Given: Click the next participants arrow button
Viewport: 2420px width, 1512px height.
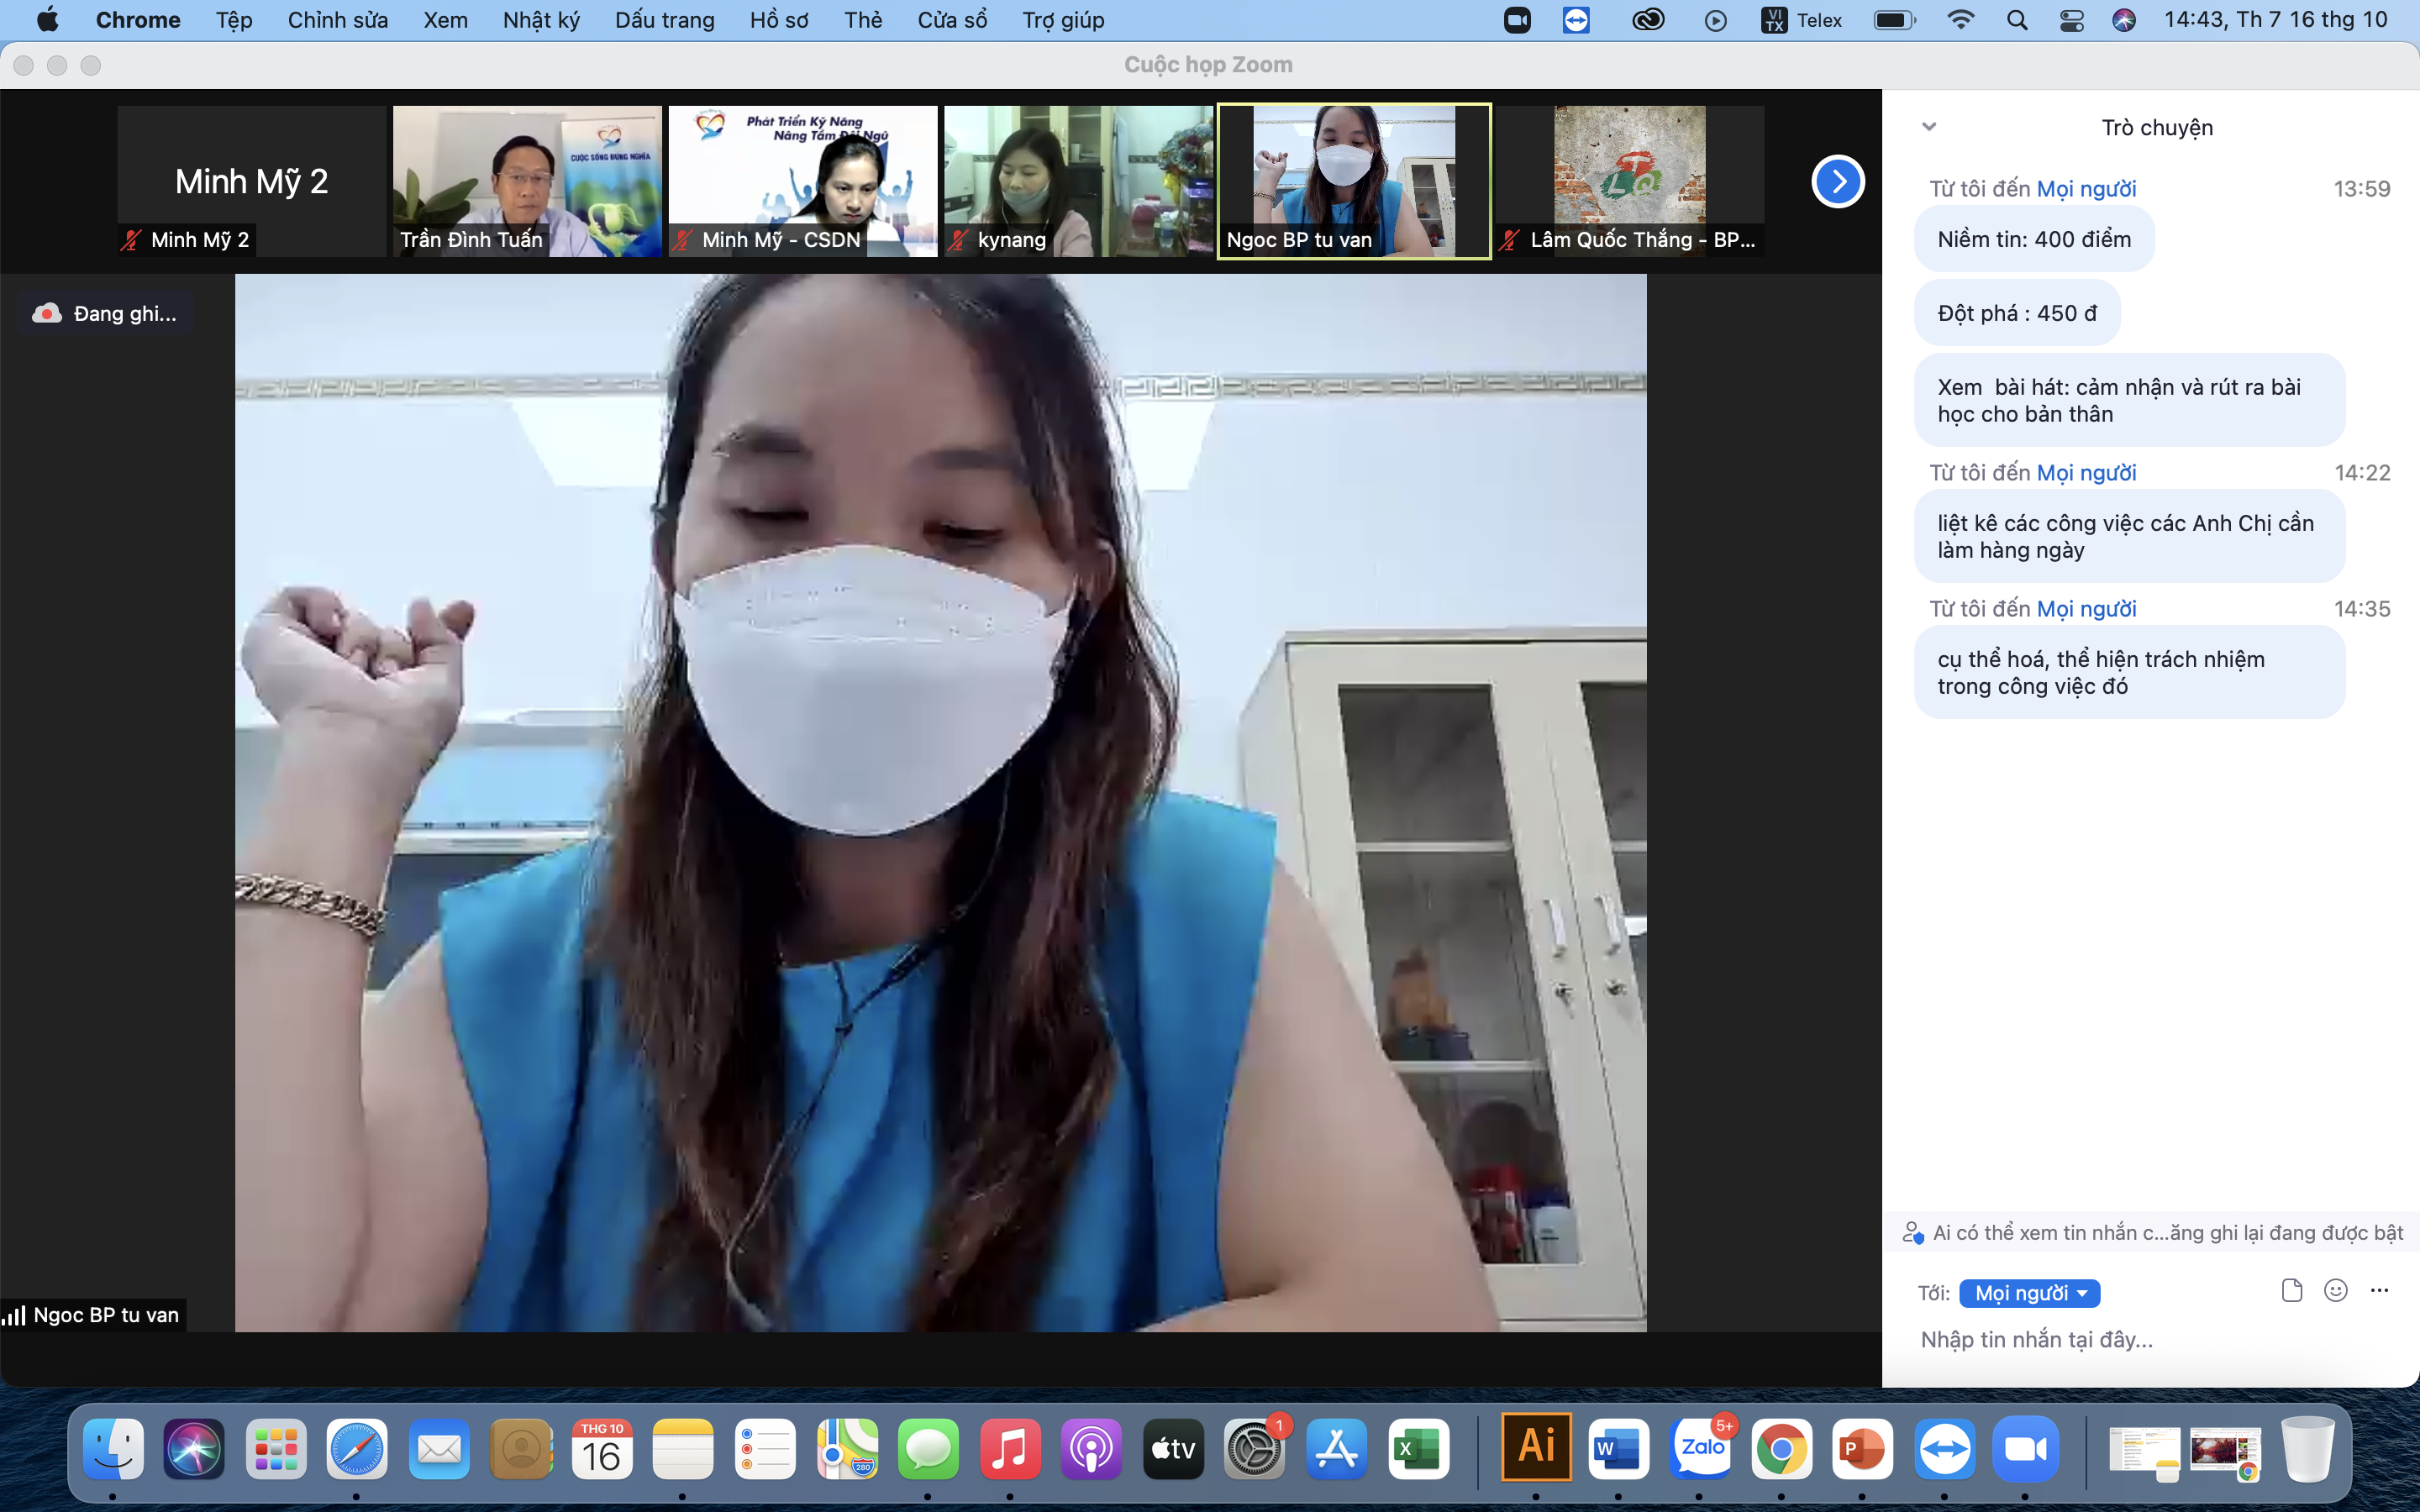Looking at the screenshot, I should tap(1837, 181).
